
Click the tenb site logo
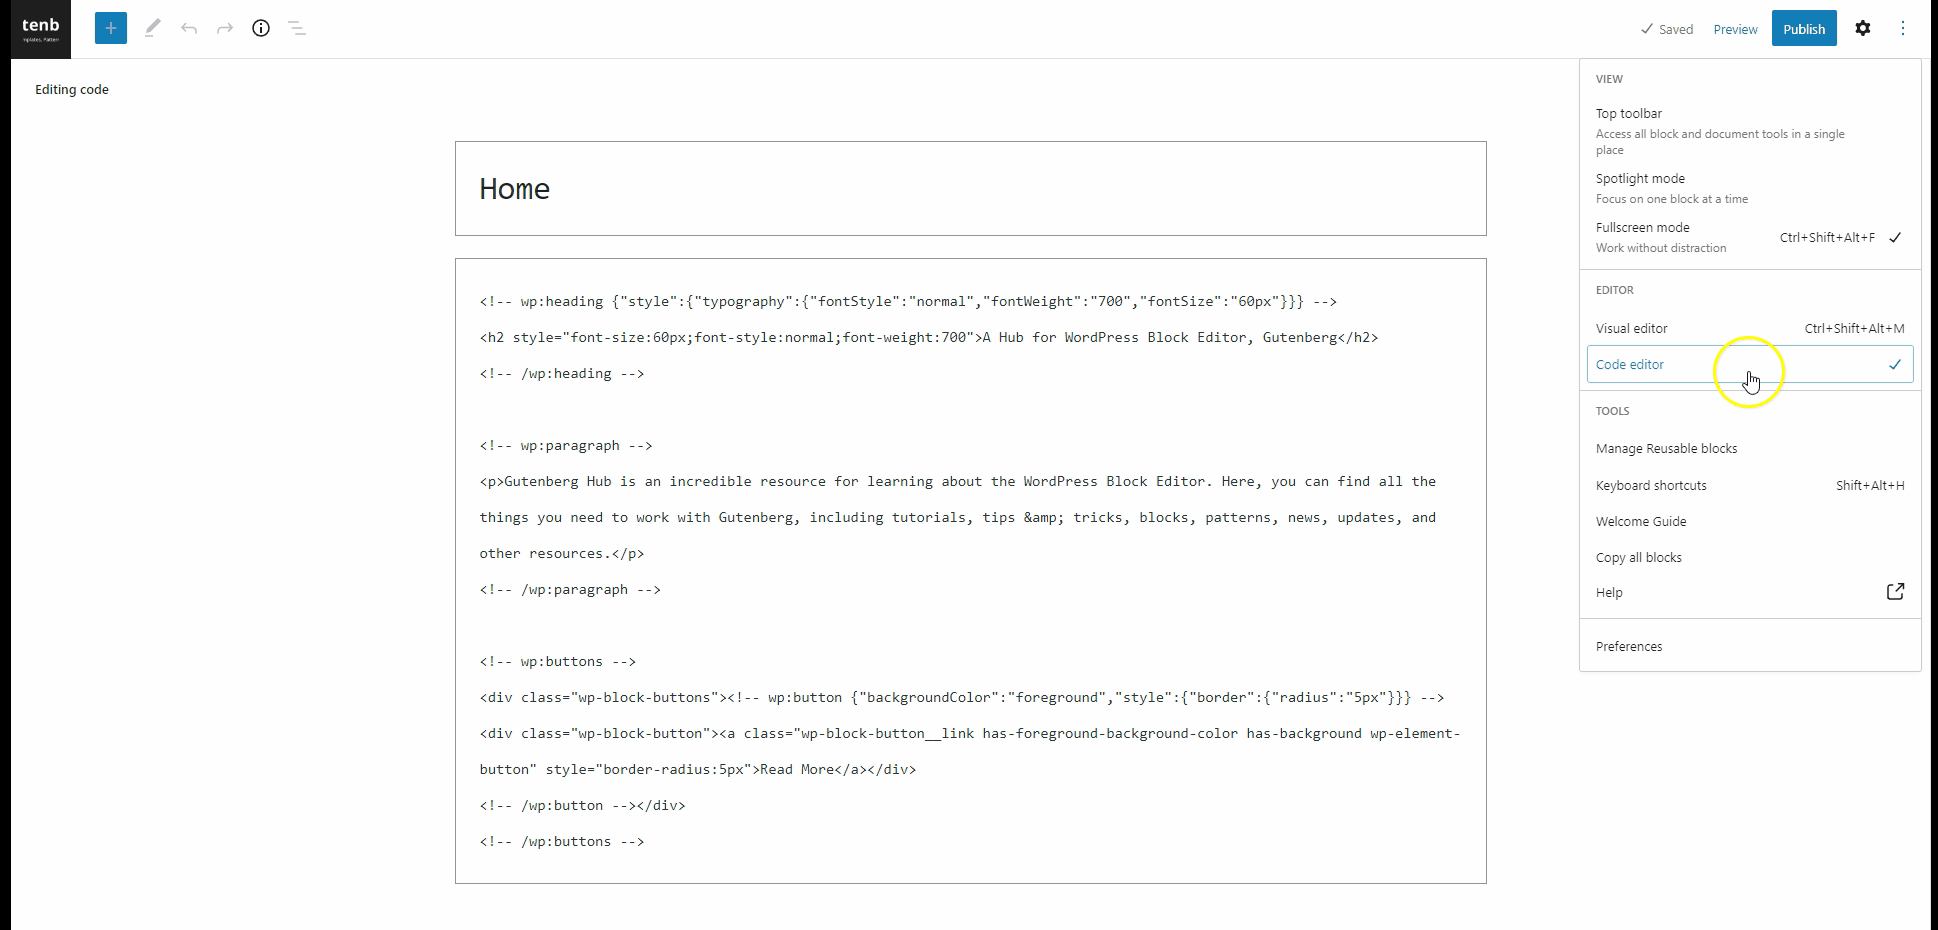[x=40, y=28]
